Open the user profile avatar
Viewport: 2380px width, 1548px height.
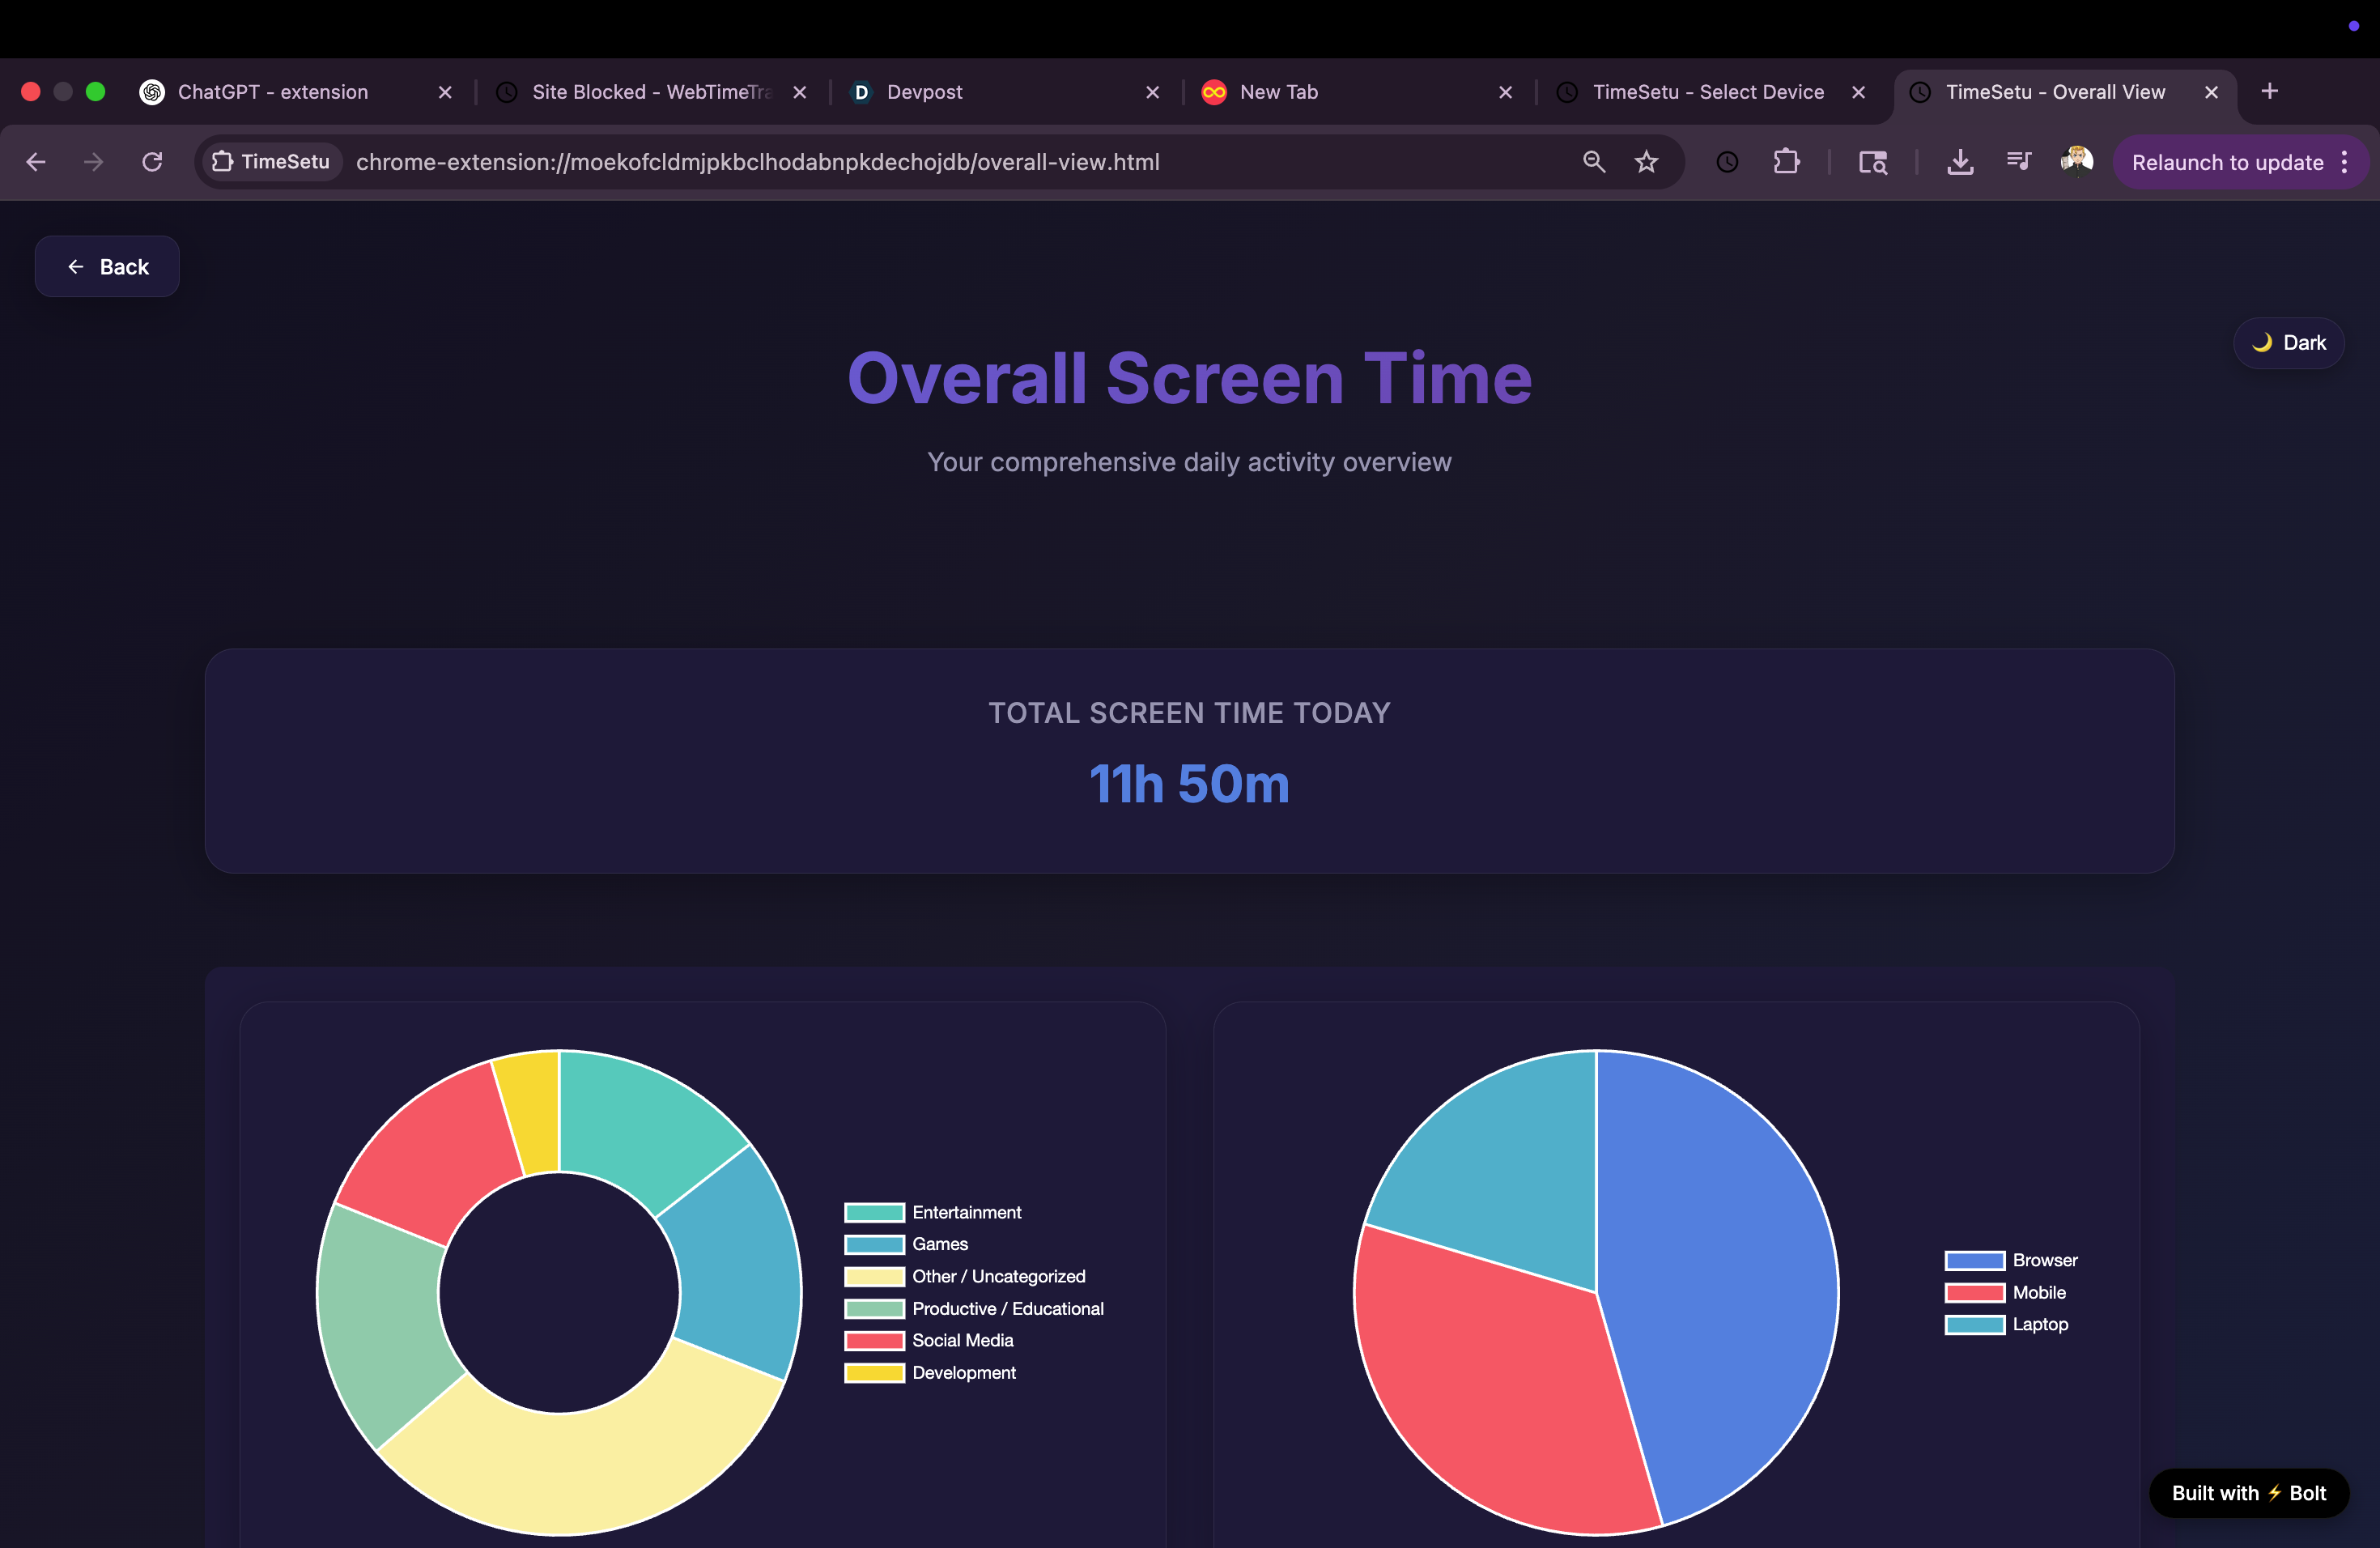[x=2077, y=162]
